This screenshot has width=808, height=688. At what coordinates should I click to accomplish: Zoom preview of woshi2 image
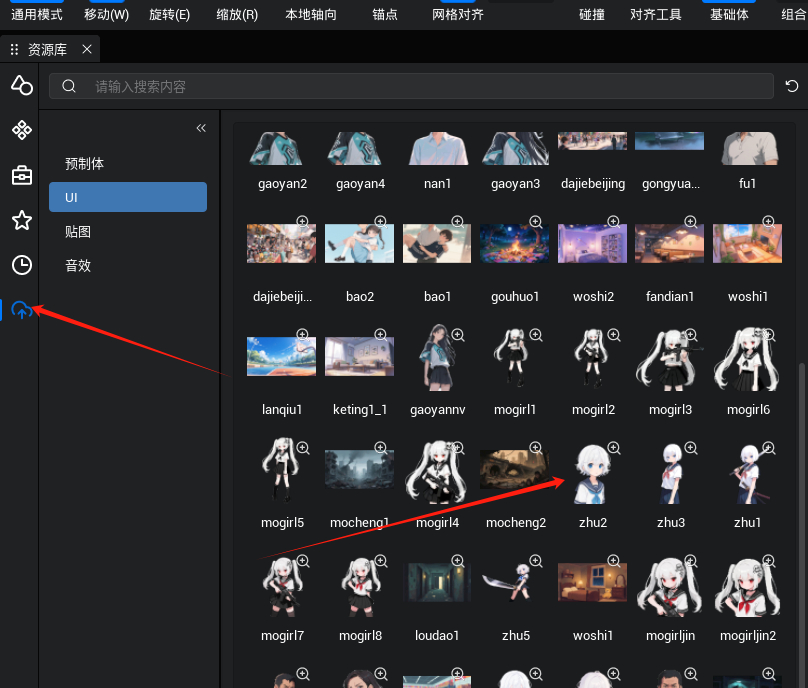[x=614, y=222]
